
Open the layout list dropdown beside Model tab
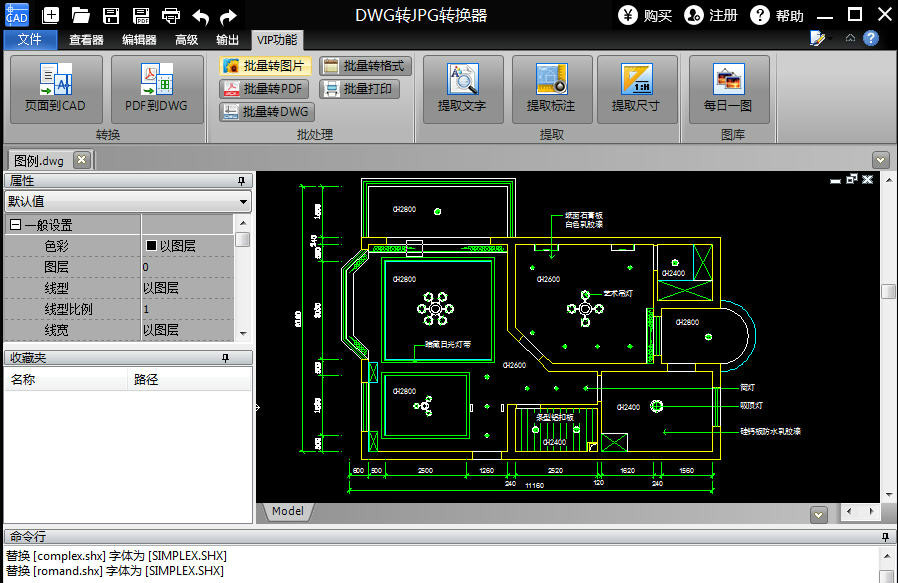coord(819,515)
